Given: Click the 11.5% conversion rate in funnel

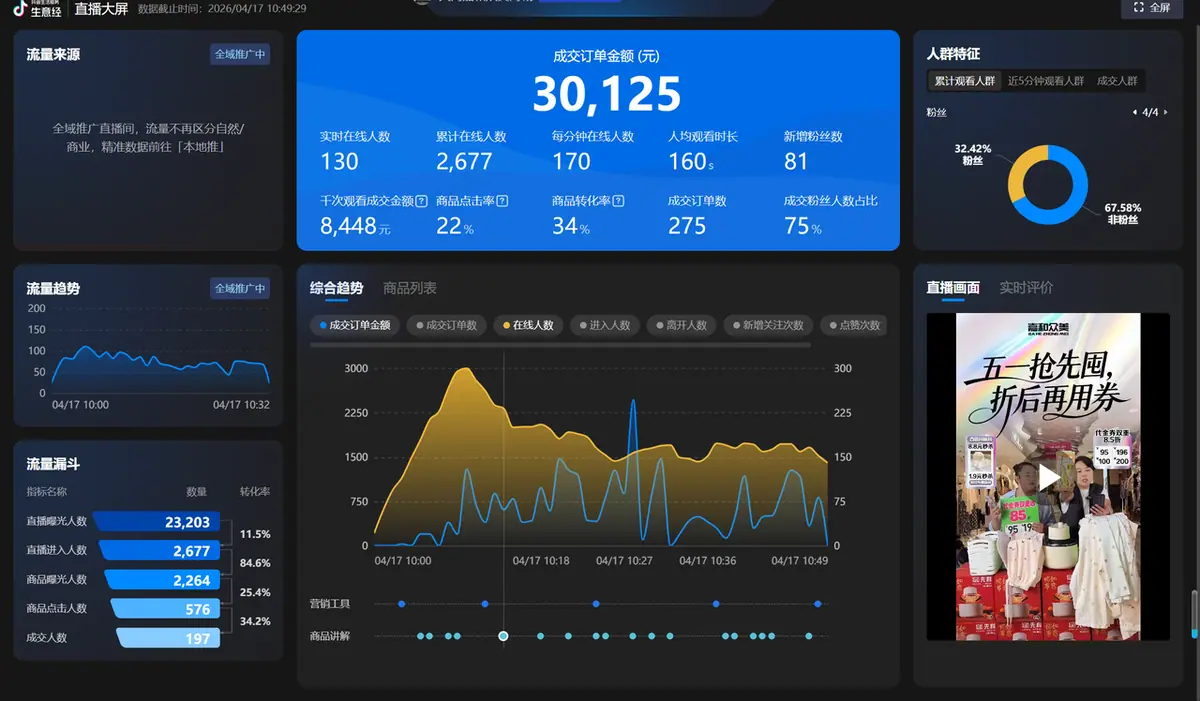Looking at the screenshot, I should (255, 534).
